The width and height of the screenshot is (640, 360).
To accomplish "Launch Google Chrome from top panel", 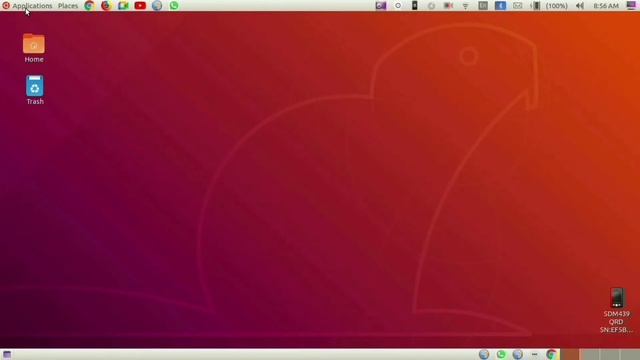I will tap(89, 6).
